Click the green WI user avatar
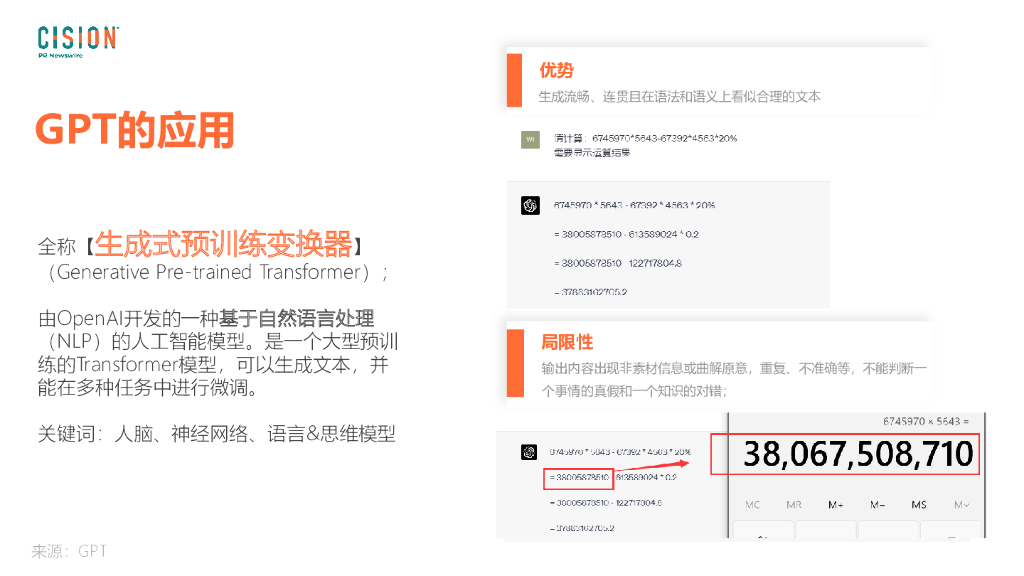Viewport: 1024px width, 576px height. [x=530, y=139]
